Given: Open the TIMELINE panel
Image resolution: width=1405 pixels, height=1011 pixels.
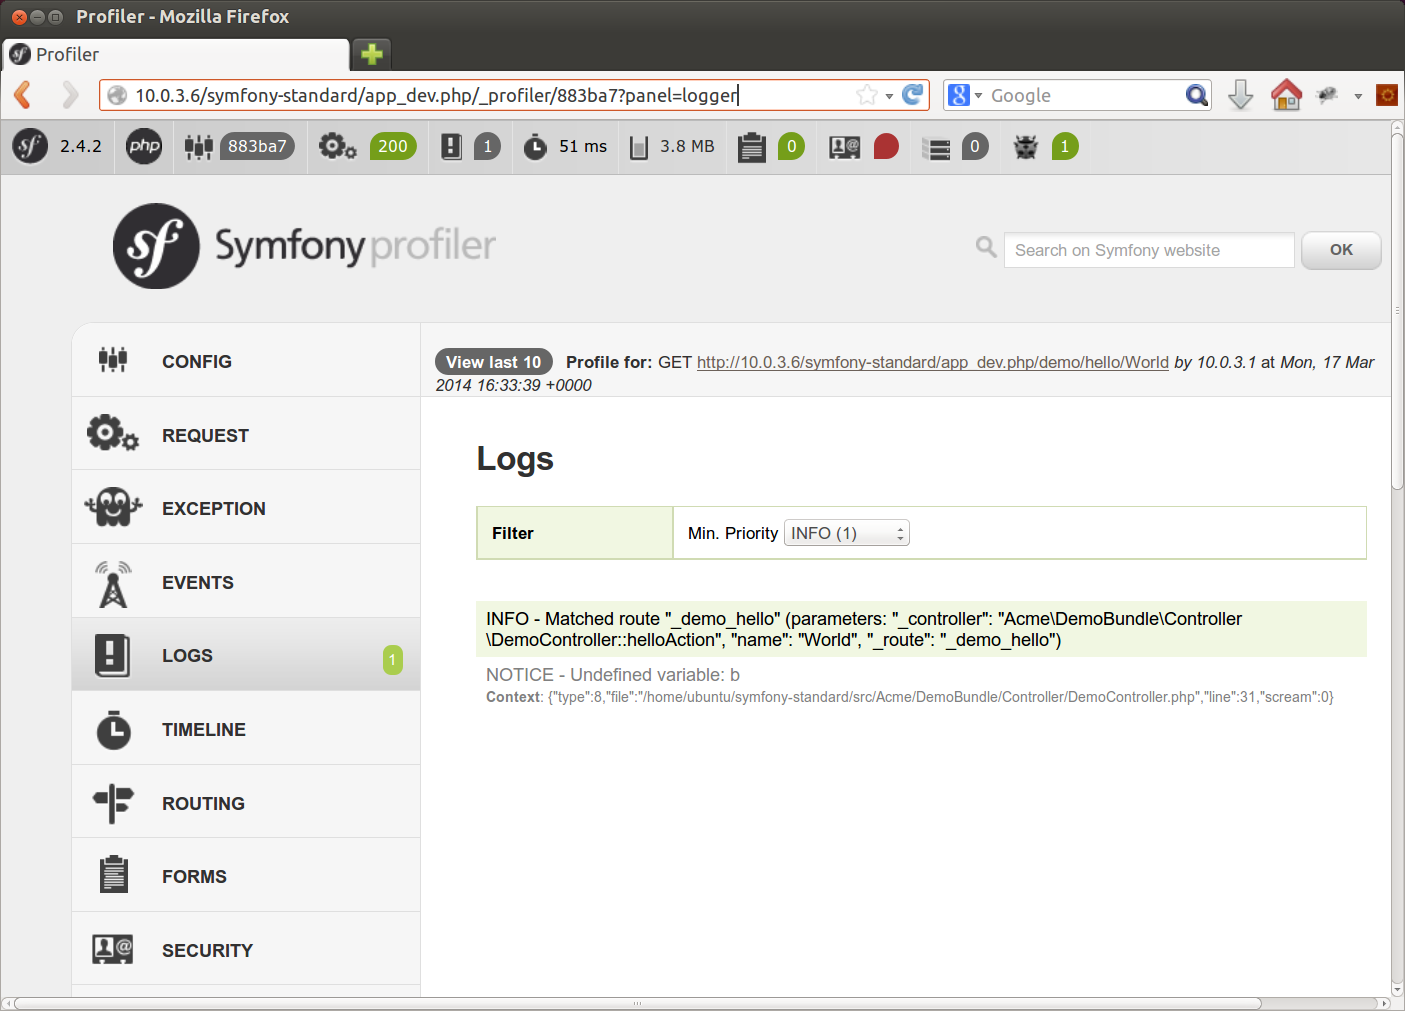Looking at the screenshot, I should point(246,729).
